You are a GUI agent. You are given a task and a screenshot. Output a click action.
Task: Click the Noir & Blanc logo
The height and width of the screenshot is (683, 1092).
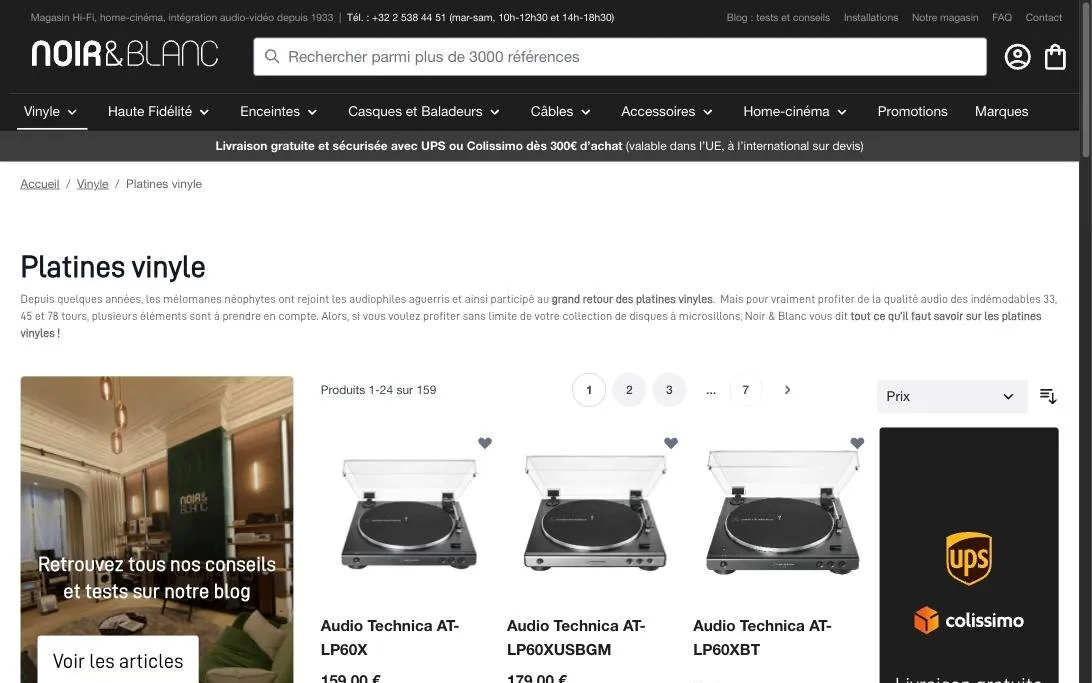[125, 54]
